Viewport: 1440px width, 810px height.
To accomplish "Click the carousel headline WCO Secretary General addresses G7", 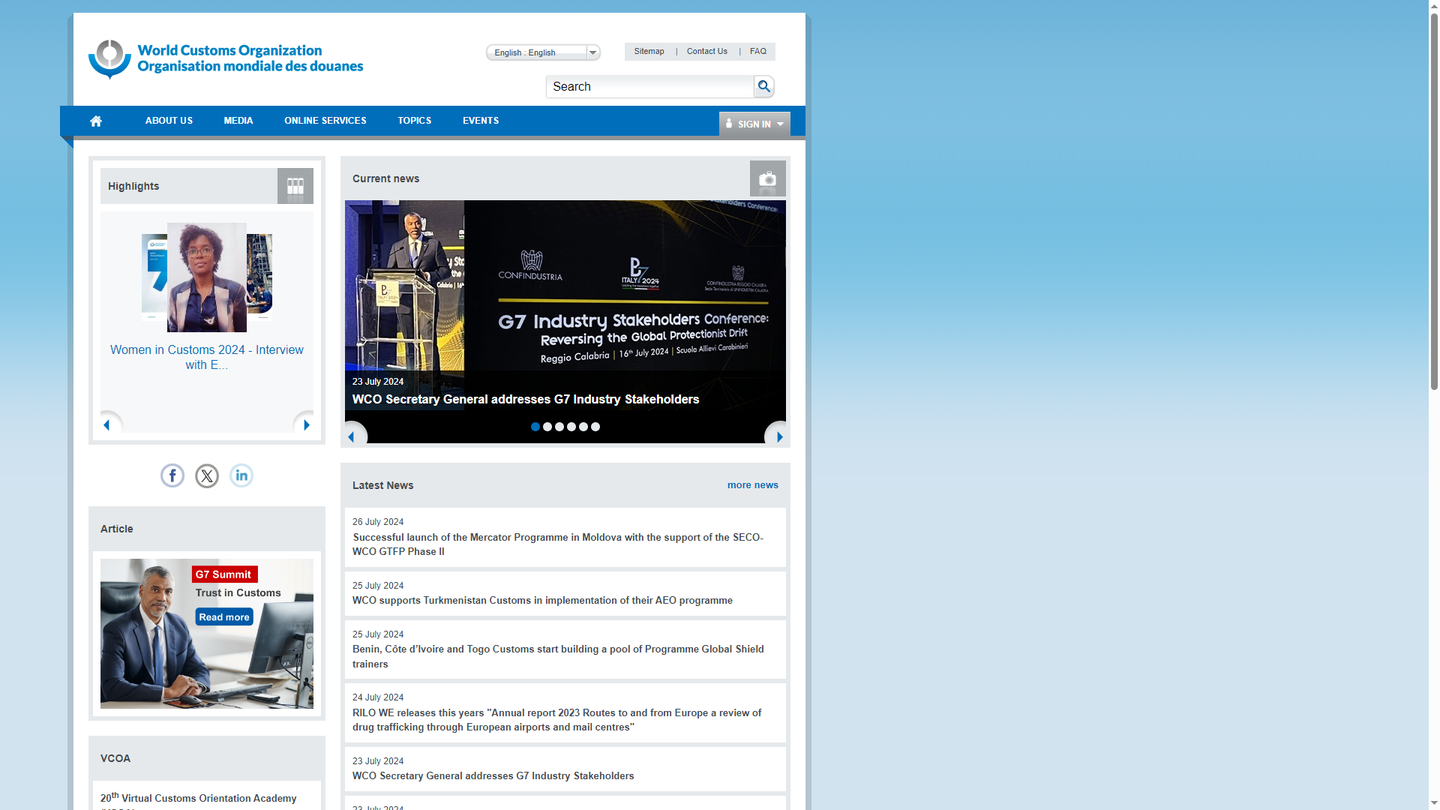I will 526,399.
